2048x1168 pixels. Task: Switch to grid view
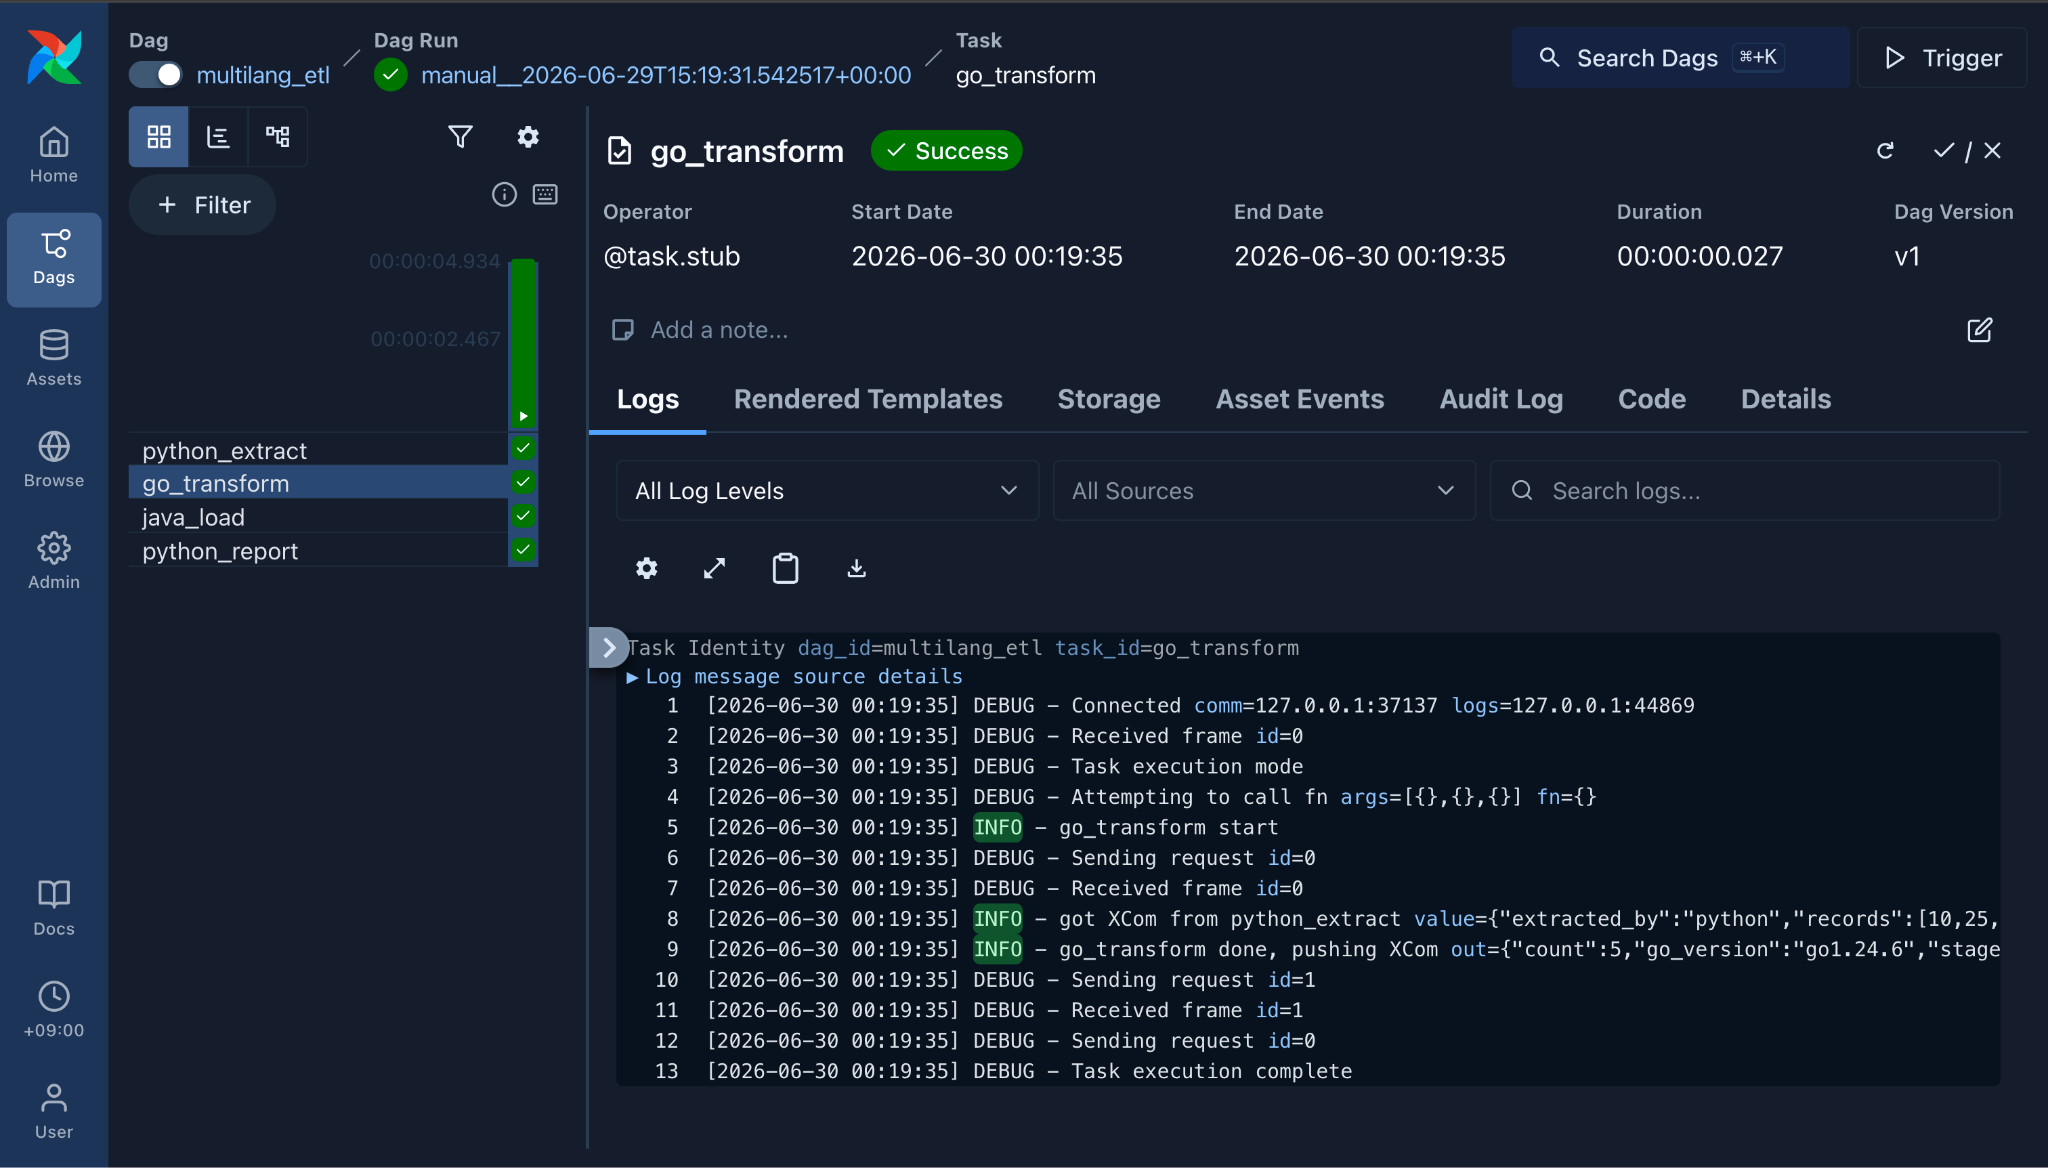click(x=159, y=137)
